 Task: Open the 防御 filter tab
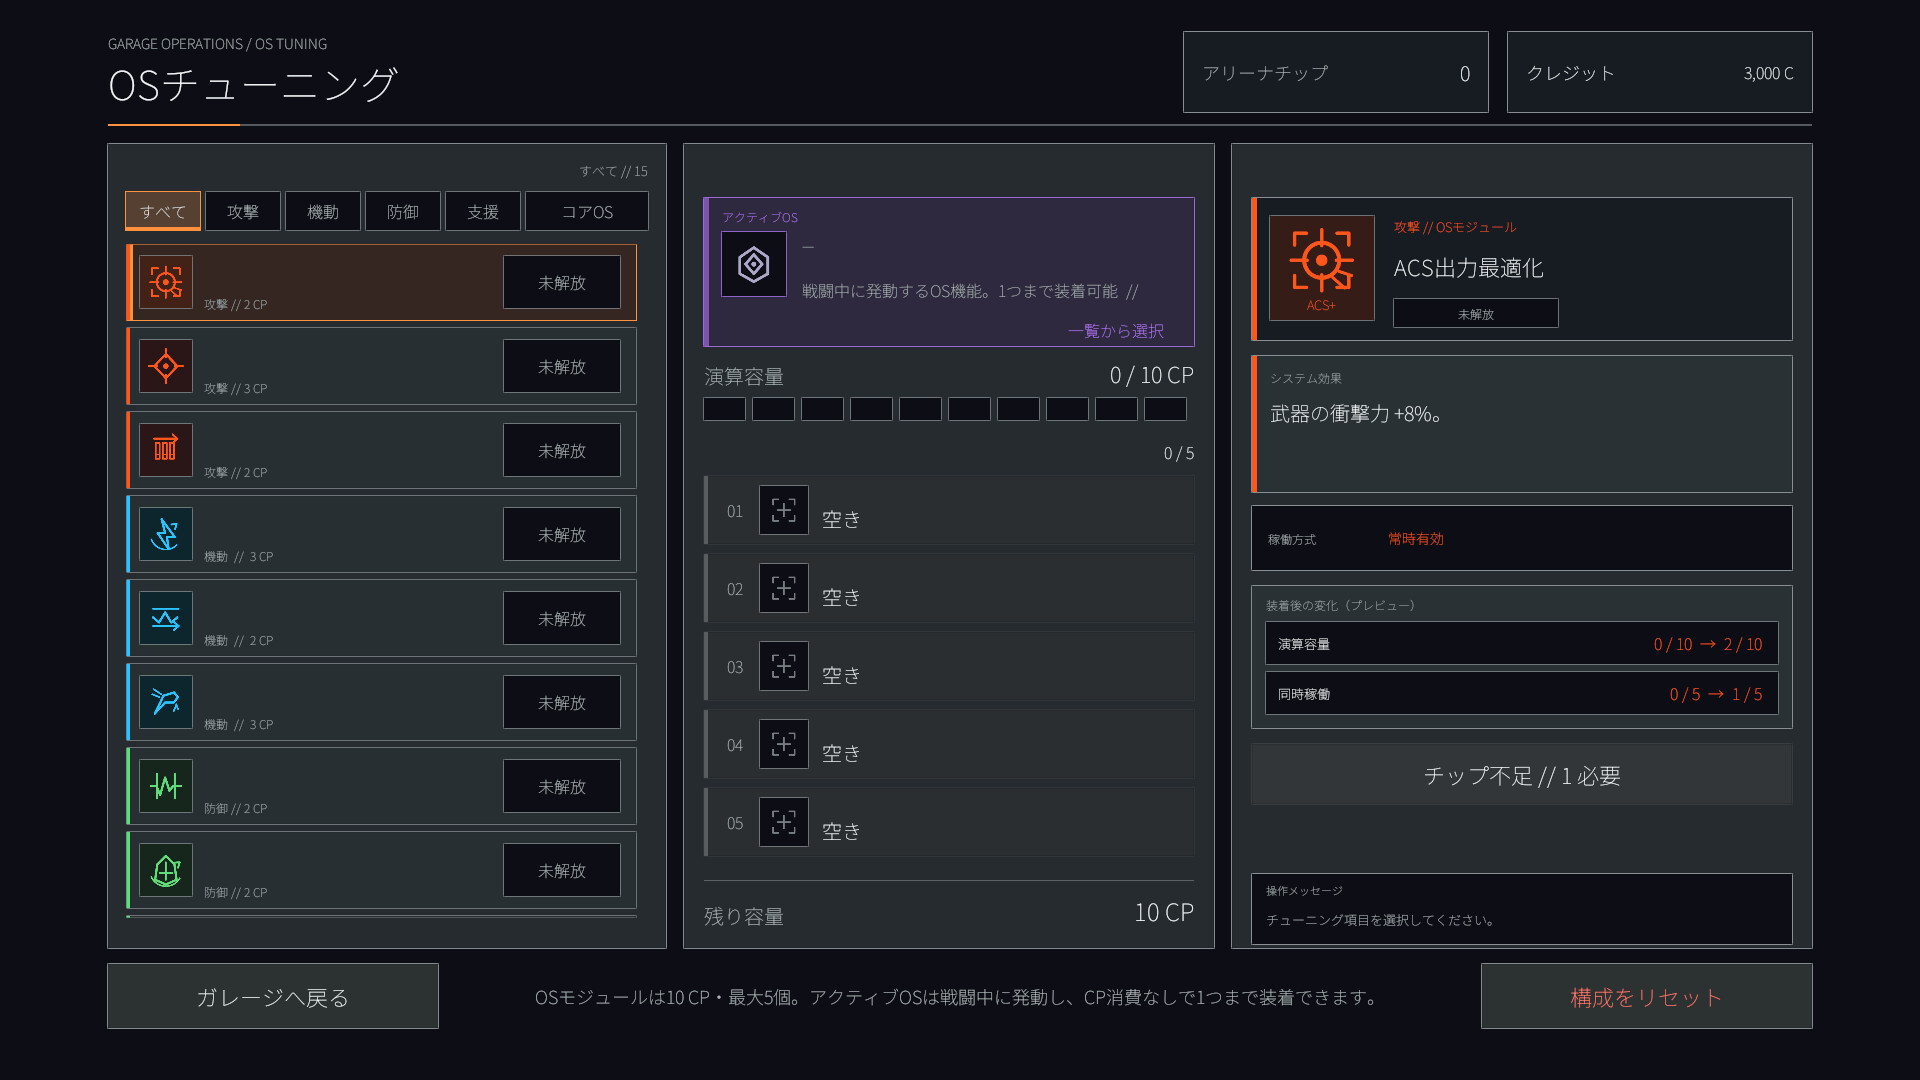point(403,211)
